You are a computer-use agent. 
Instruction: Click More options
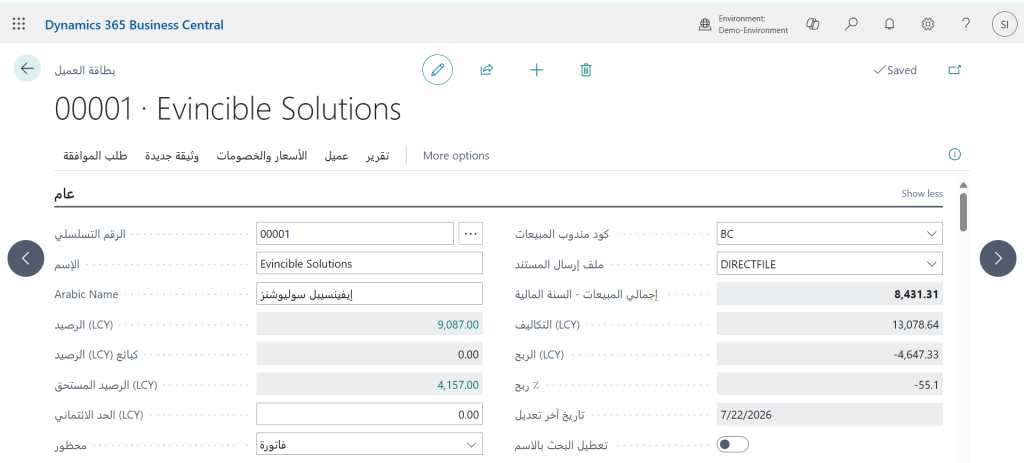[x=456, y=155]
